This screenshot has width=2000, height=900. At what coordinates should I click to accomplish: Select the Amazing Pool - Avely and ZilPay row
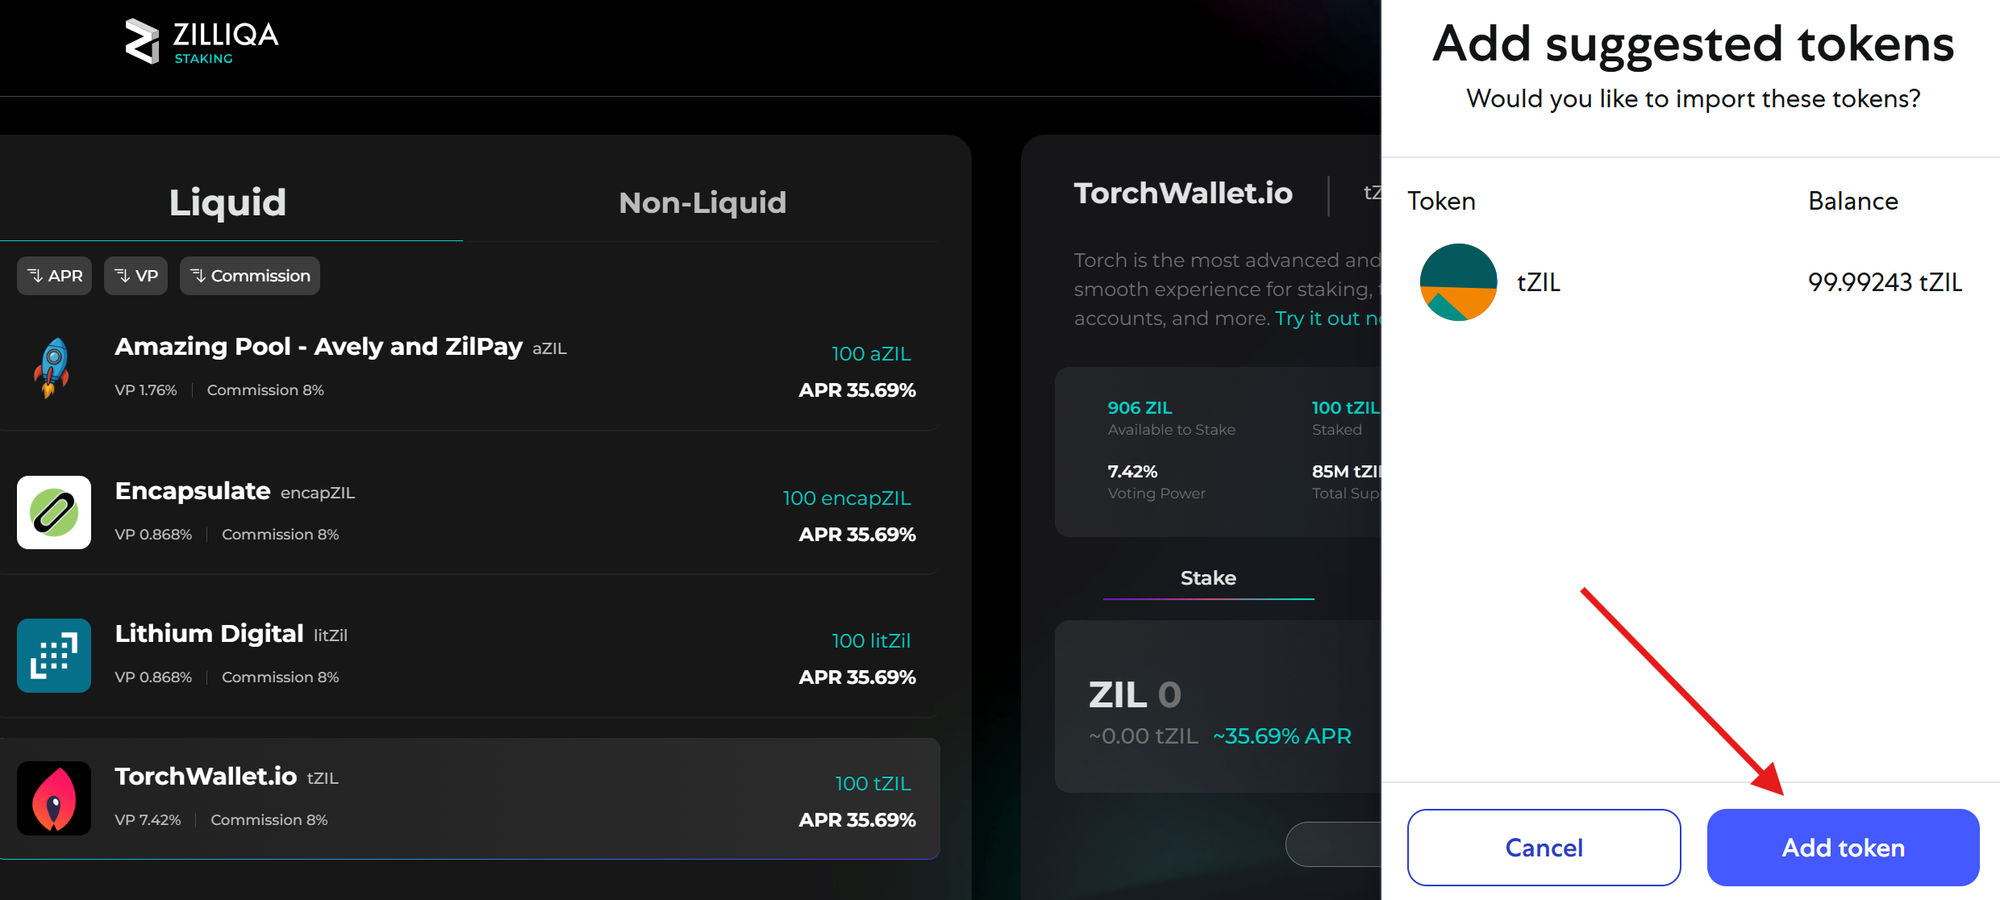(x=468, y=368)
